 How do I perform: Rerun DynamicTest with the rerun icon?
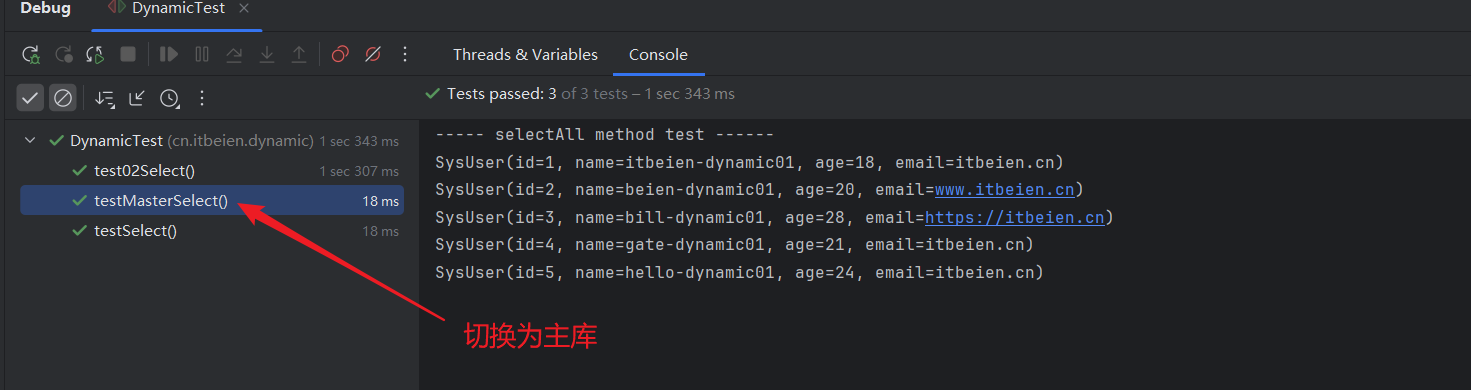tap(31, 55)
